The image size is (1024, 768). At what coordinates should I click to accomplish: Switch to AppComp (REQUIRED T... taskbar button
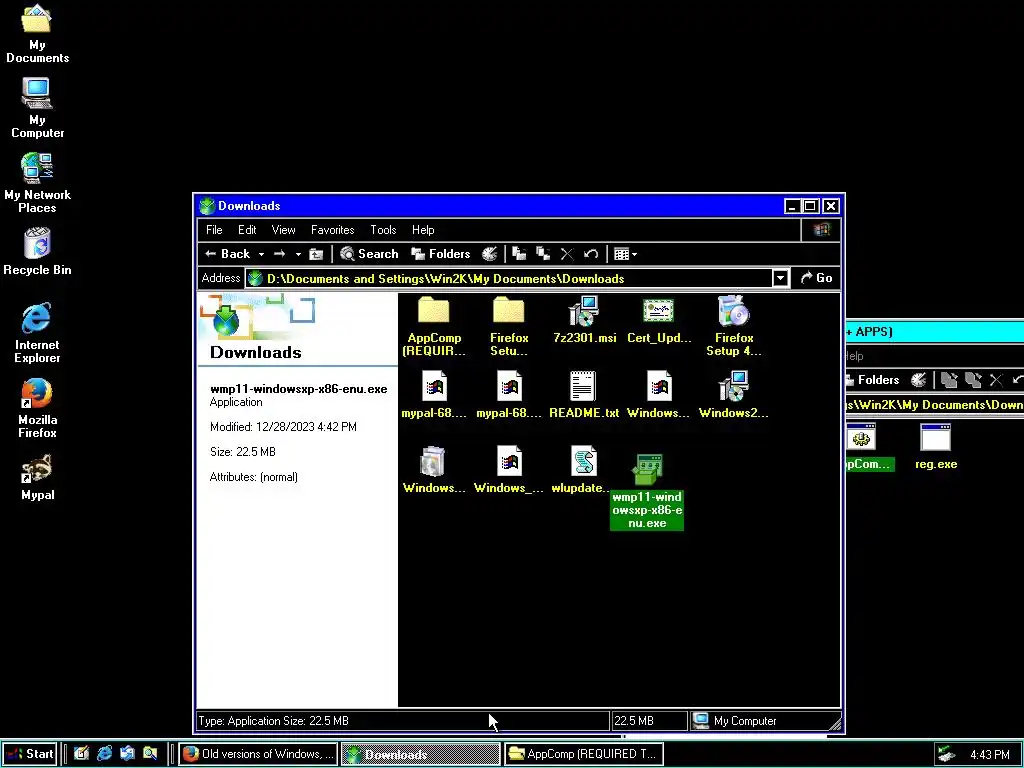pyautogui.click(x=583, y=754)
